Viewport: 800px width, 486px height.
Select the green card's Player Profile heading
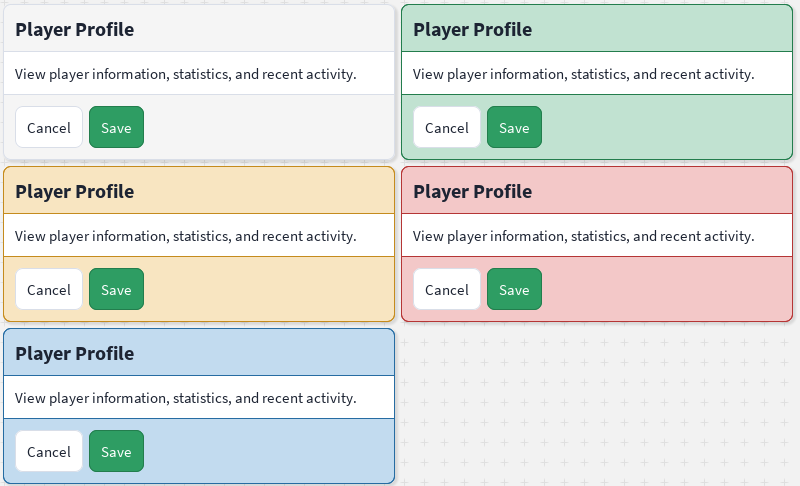[x=472, y=30]
